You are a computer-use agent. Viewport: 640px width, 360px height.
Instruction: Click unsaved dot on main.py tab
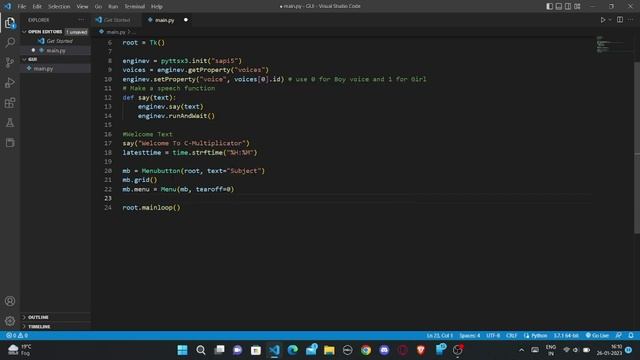[x=186, y=20]
